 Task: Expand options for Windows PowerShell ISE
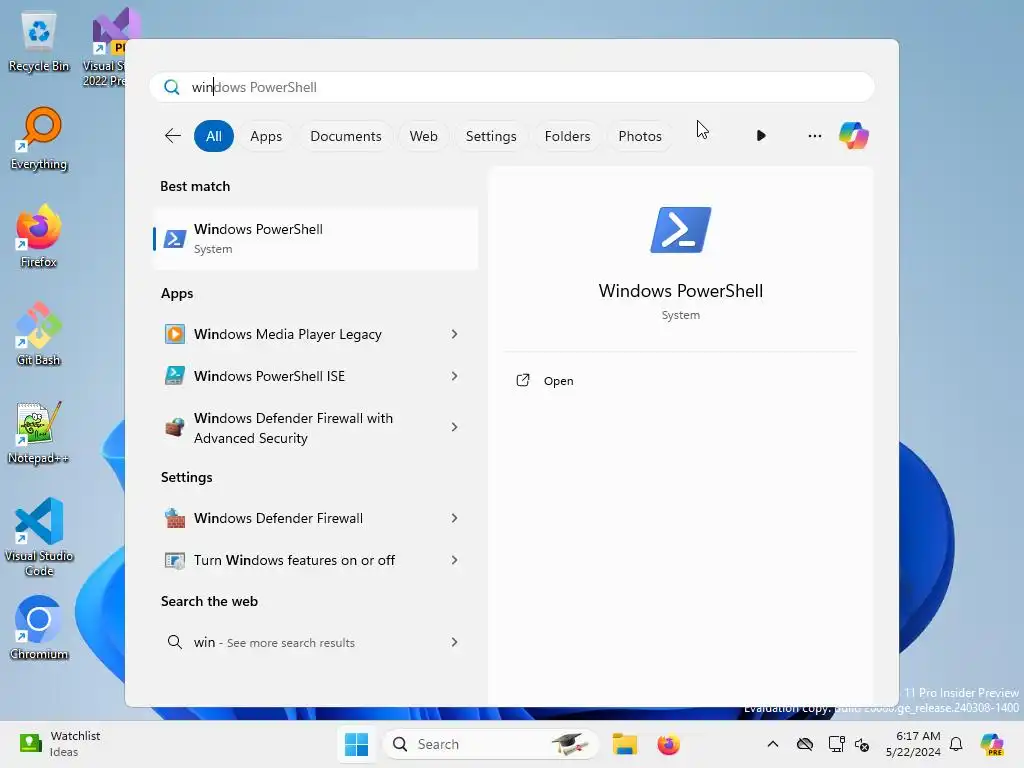click(x=455, y=376)
